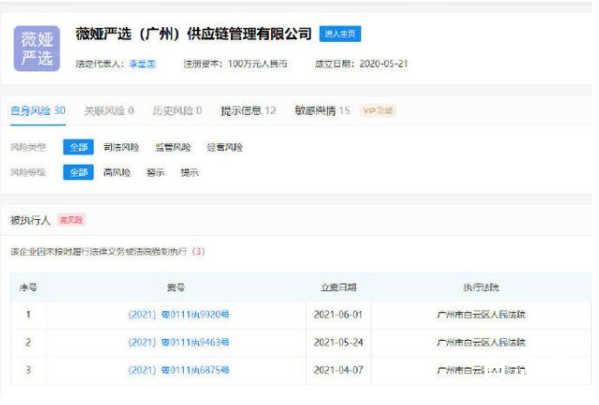Viewport: 599px width, 405px height.
Task: Click the 立案日期 column header
Action: coord(338,287)
